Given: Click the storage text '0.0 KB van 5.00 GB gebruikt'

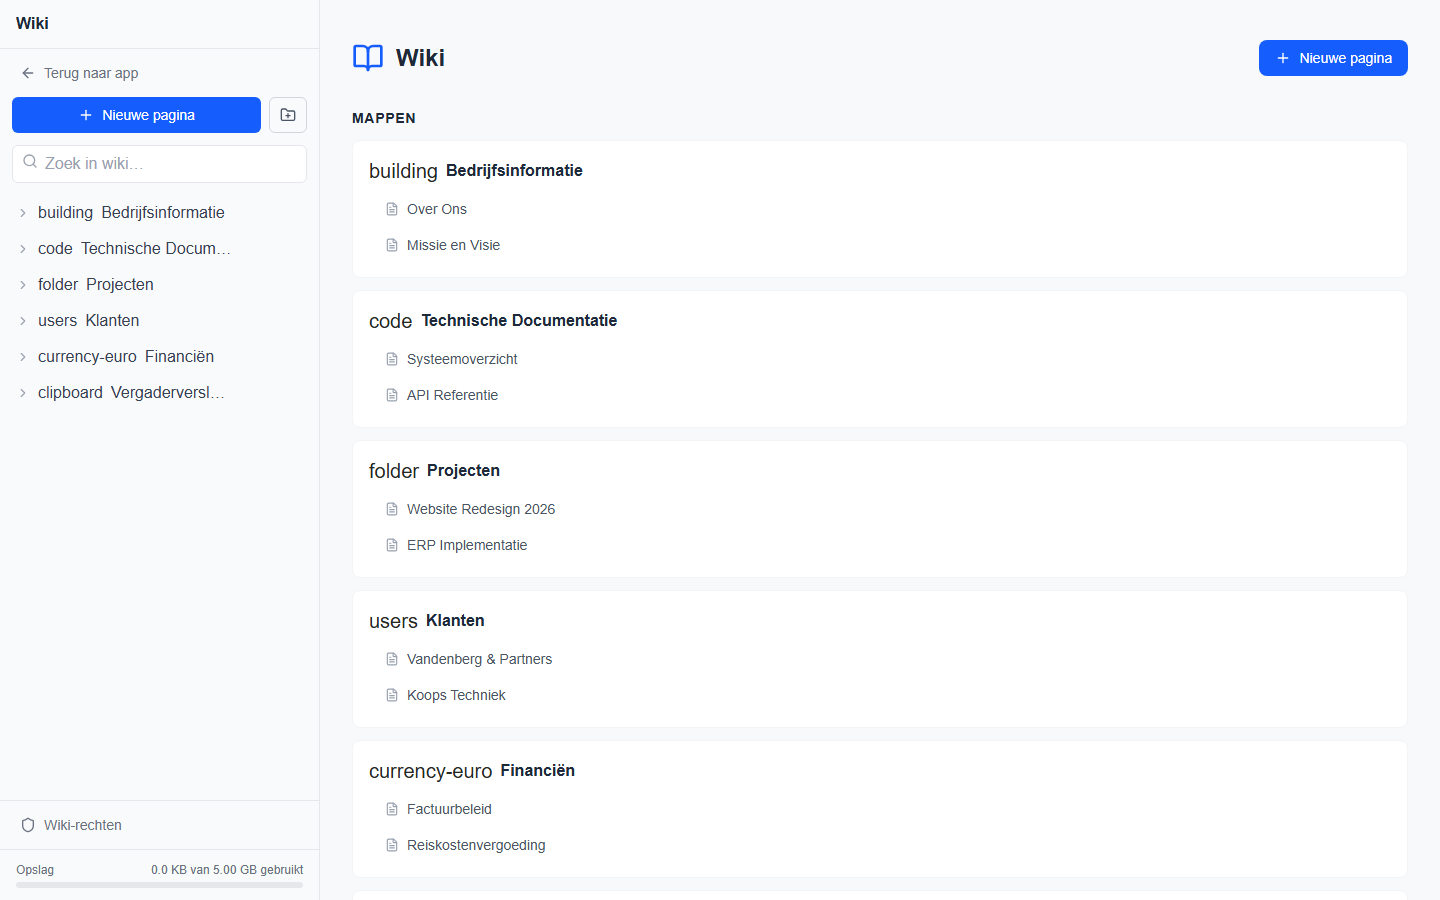Looking at the screenshot, I should [227, 870].
